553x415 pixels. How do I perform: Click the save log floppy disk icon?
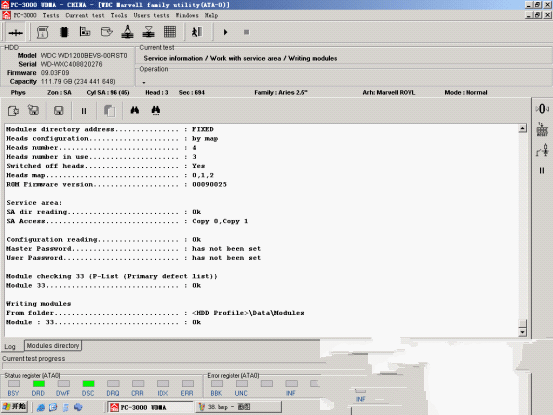coord(59,111)
